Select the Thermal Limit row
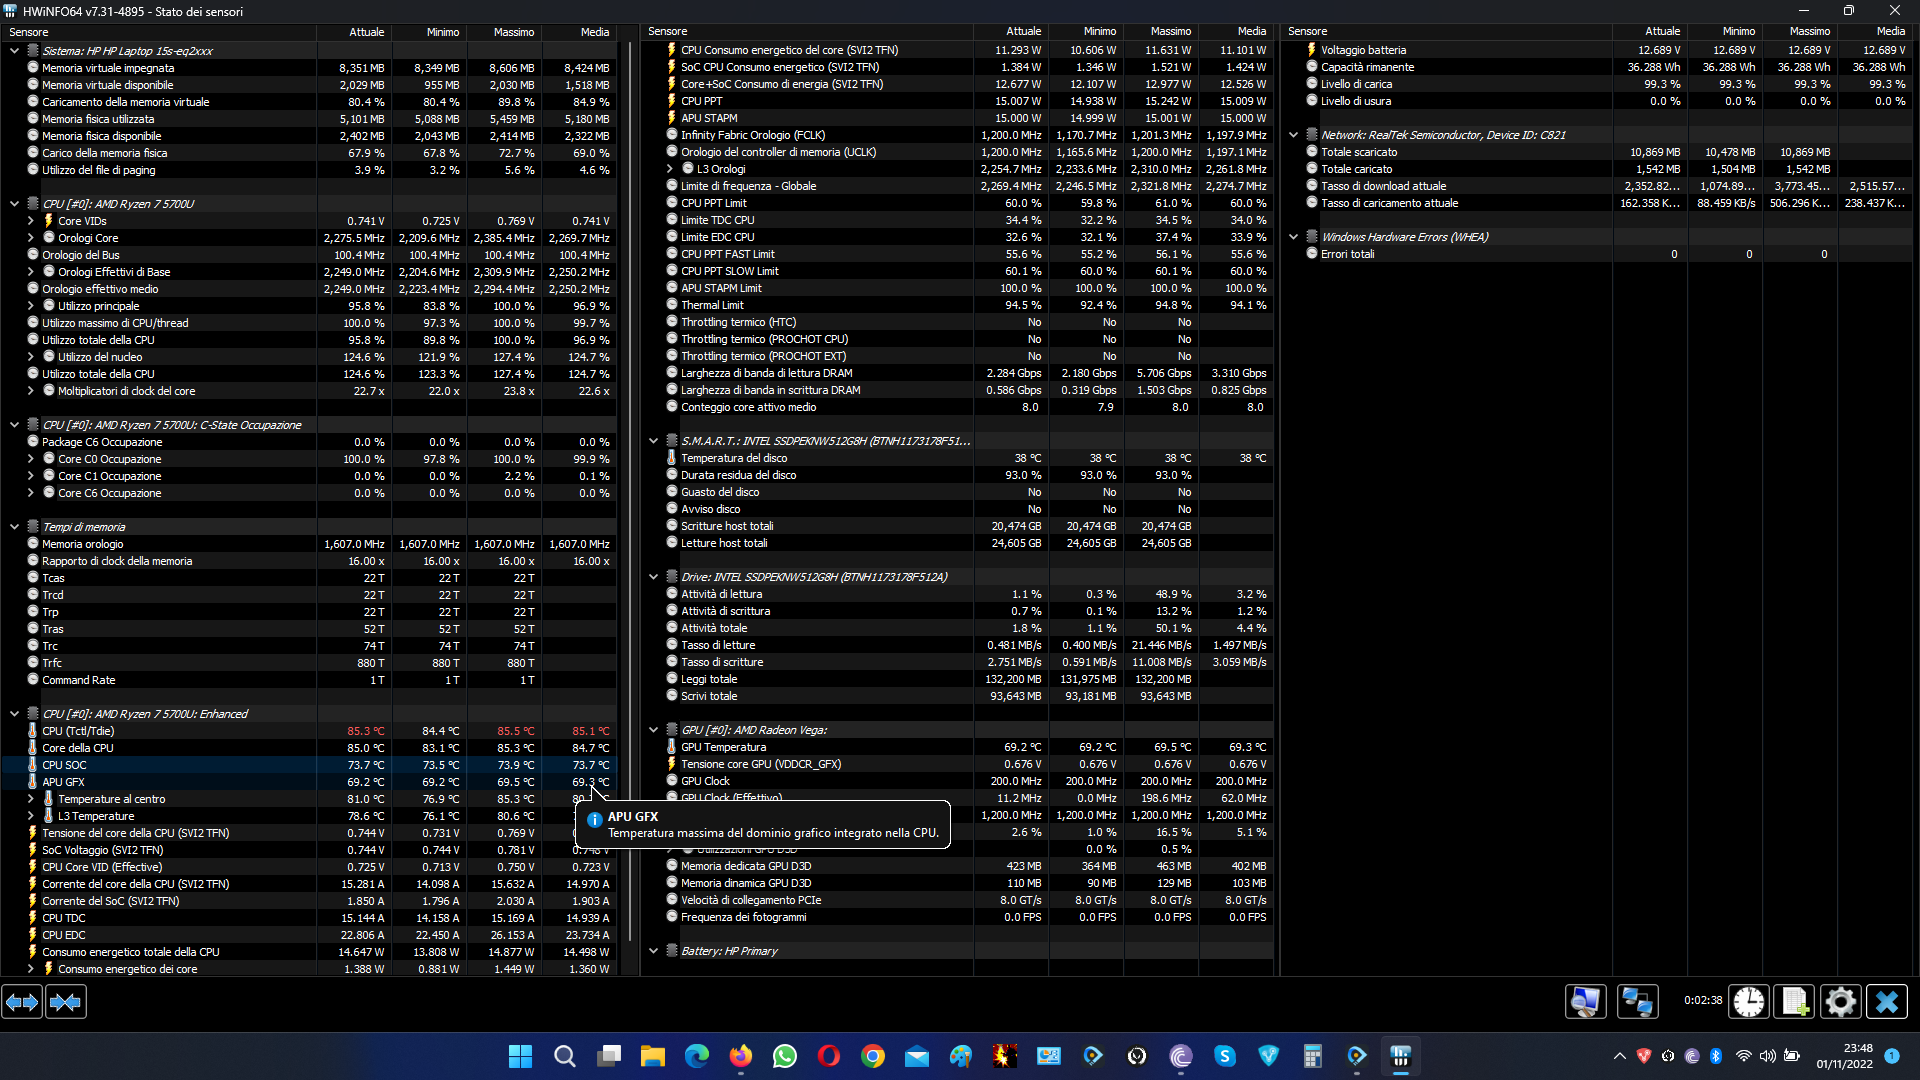This screenshot has height=1080, width=1920. [957, 305]
